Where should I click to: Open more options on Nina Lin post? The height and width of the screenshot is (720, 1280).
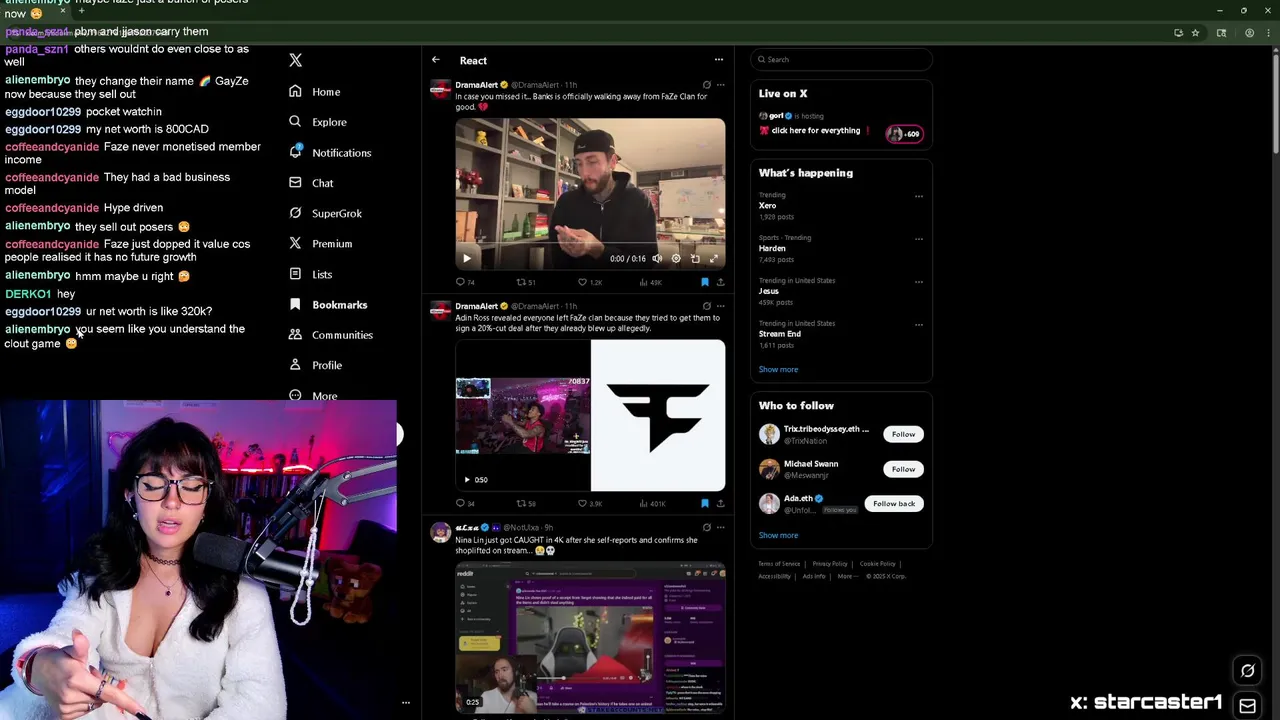click(x=720, y=527)
